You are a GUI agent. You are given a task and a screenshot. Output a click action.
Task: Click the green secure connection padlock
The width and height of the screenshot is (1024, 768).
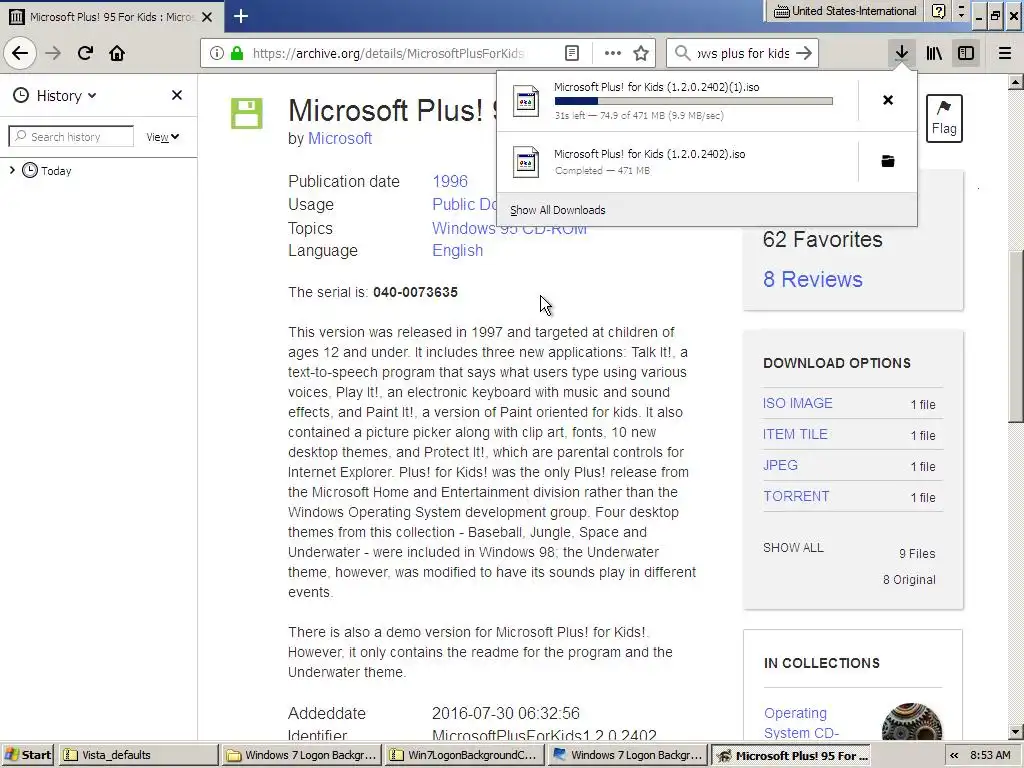click(236, 53)
